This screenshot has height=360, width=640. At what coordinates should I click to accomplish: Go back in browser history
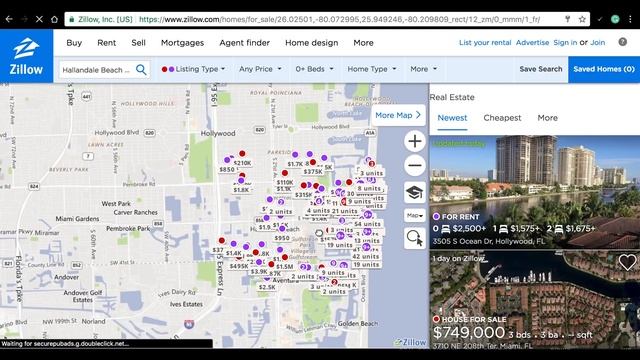click(9, 19)
